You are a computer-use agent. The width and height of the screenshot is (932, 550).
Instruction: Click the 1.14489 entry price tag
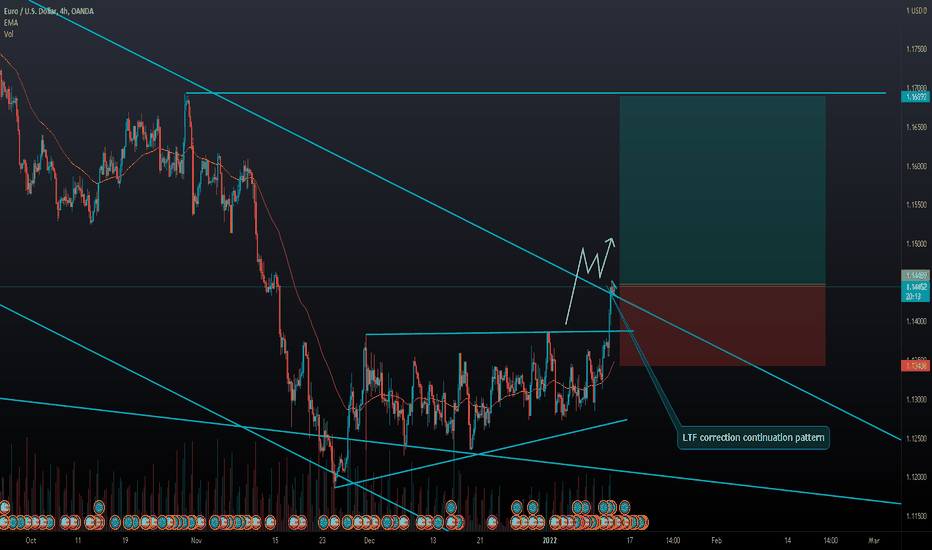pos(915,275)
